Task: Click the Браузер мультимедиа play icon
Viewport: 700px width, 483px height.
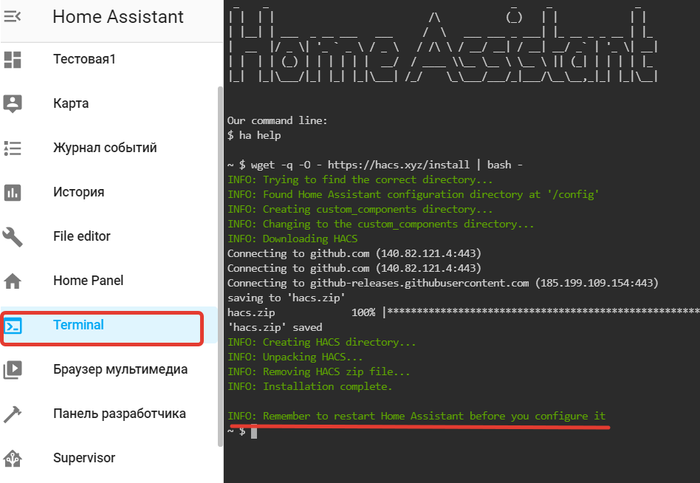Action: click(13, 369)
